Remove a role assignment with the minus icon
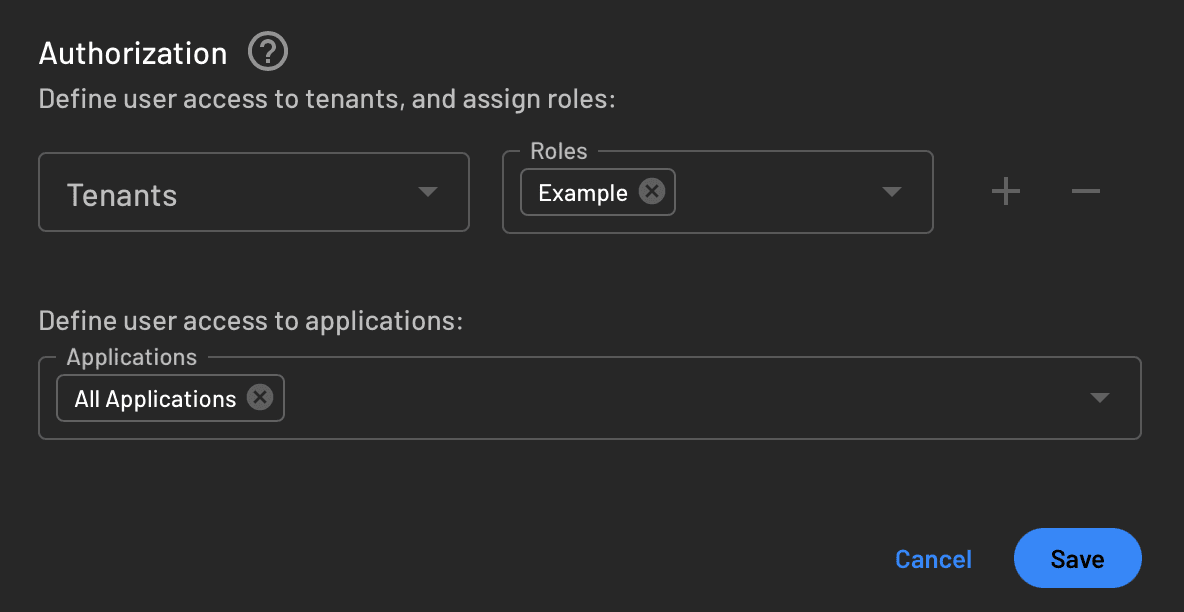The height and width of the screenshot is (612, 1184). [1085, 191]
